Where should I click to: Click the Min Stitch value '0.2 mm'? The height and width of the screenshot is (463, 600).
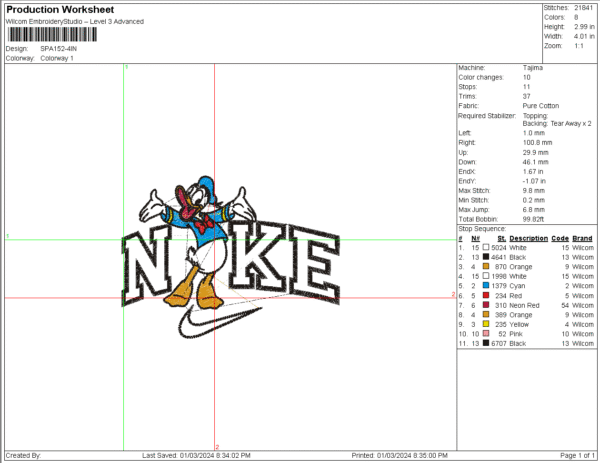point(534,201)
